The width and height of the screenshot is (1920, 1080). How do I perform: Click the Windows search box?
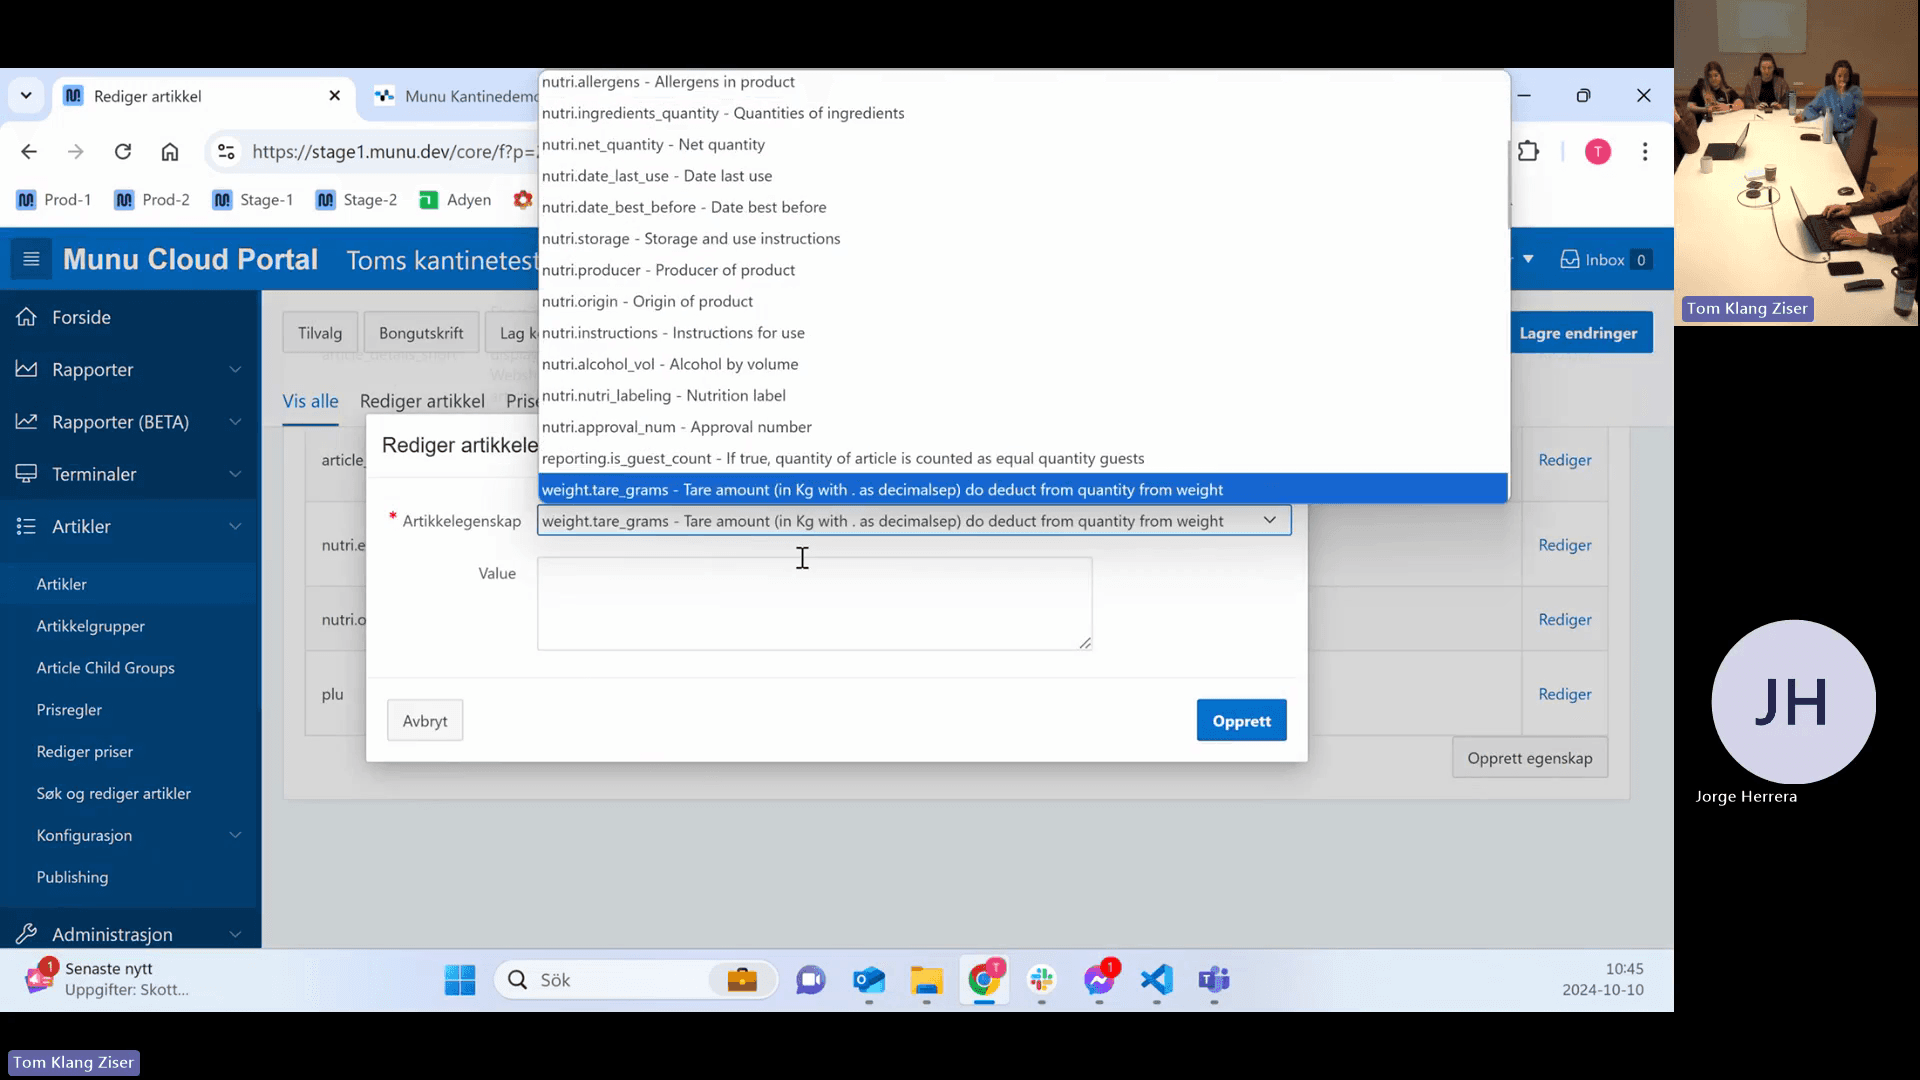(x=635, y=980)
